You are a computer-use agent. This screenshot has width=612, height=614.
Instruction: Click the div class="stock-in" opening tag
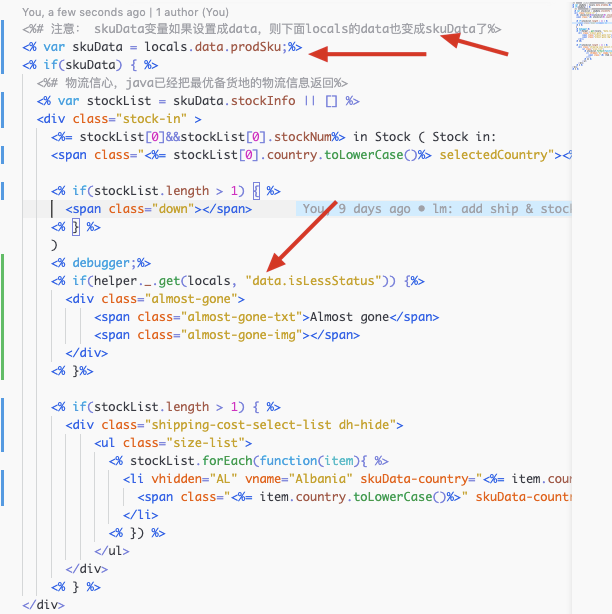(x=119, y=119)
